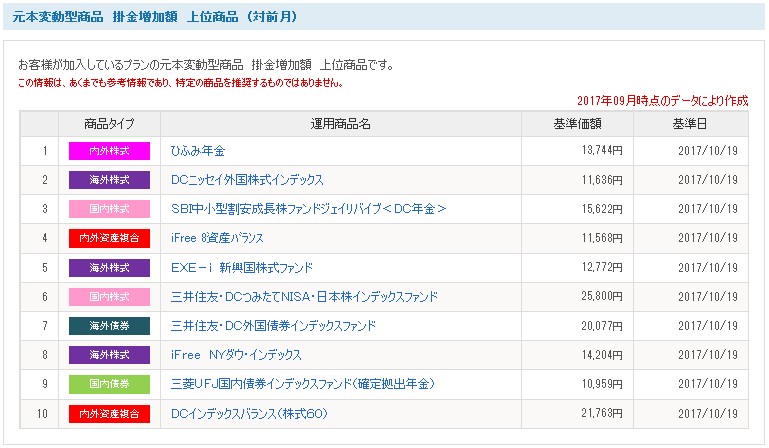Click the red disclaimer text この情報は
The width and height of the screenshot is (769, 448).
pos(180,82)
